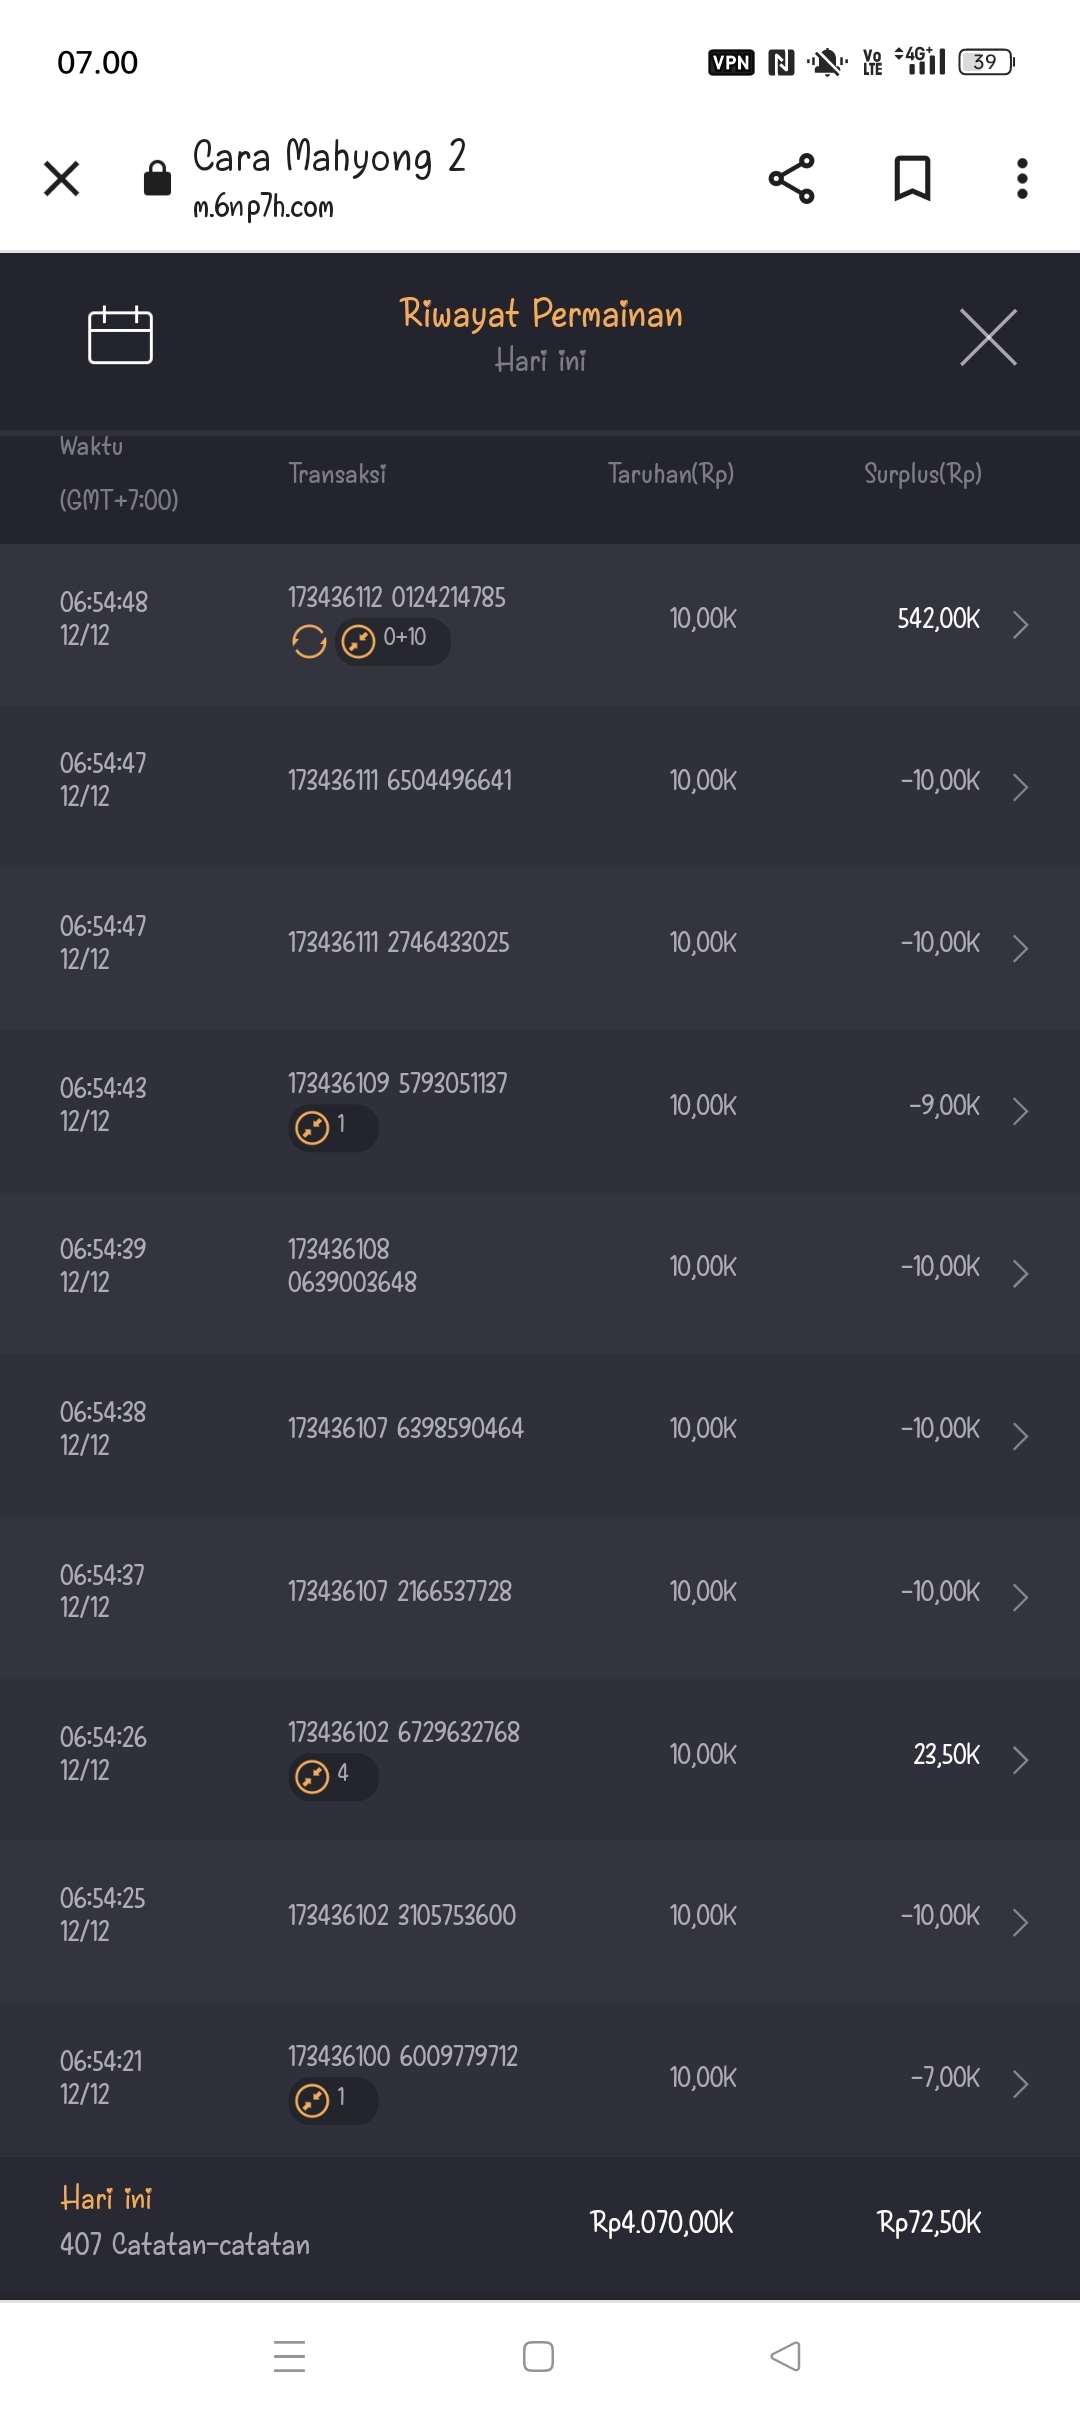Expand the 06:54:21 row with -7,00K

click(x=1020, y=2083)
